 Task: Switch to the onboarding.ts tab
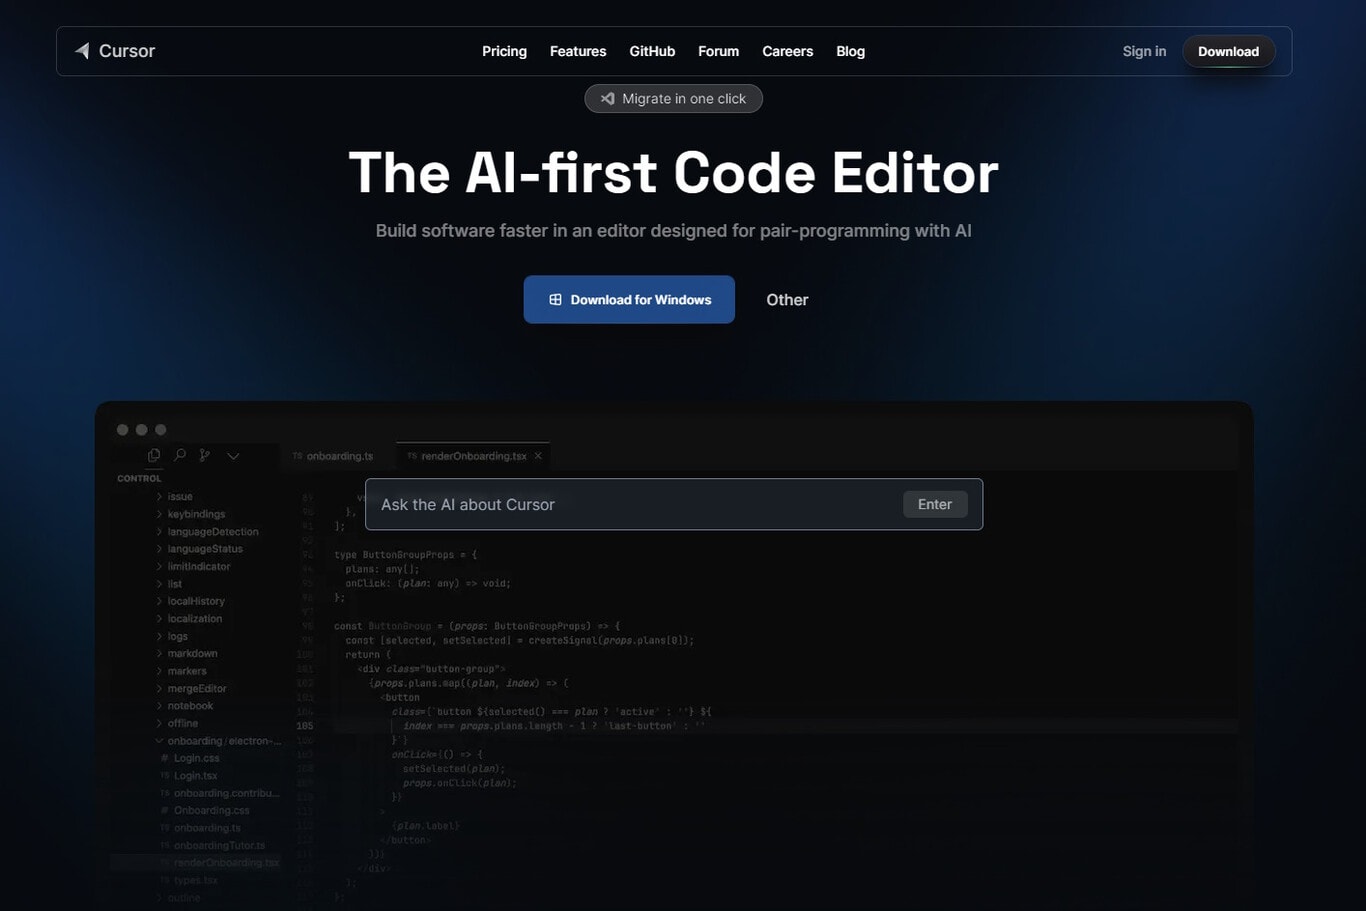(339, 456)
